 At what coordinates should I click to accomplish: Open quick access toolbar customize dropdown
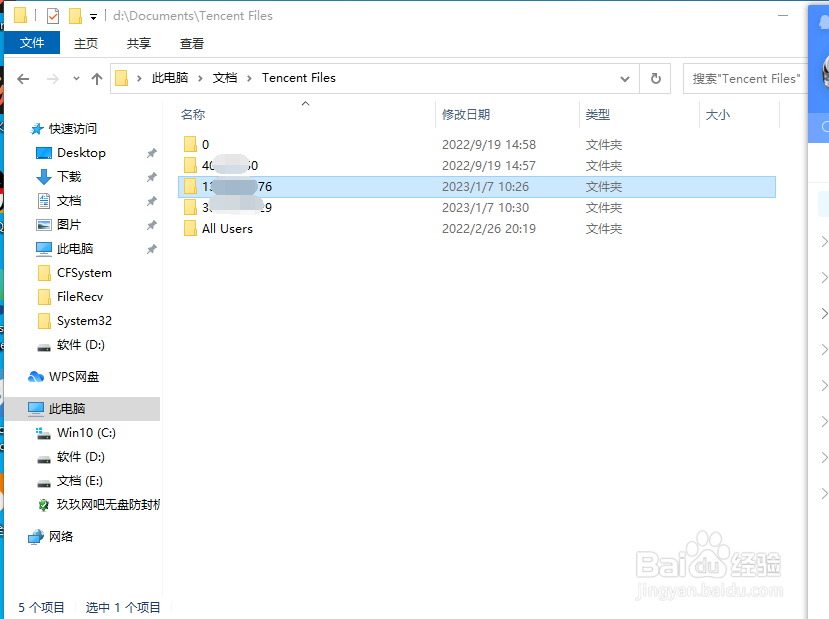[94, 17]
